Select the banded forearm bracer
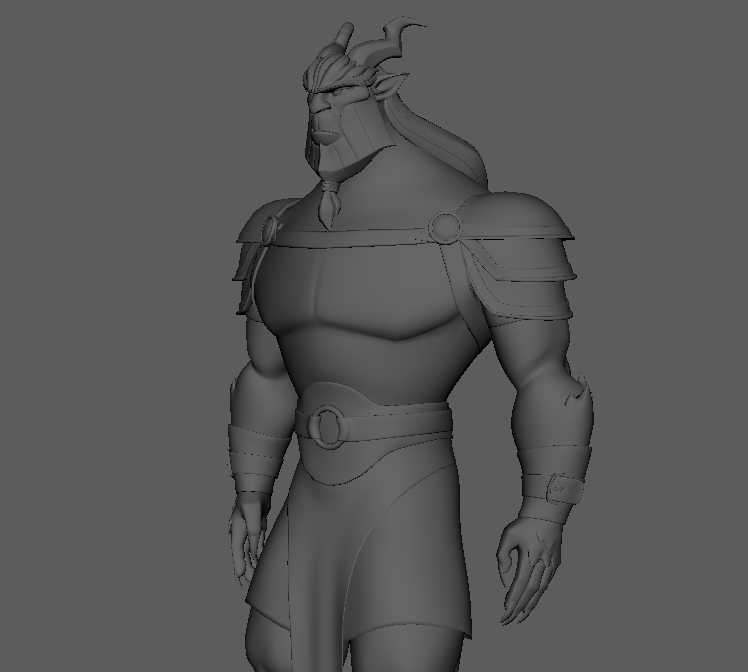The height and width of the screenshot is (672, 748). (x=250, y=460)
